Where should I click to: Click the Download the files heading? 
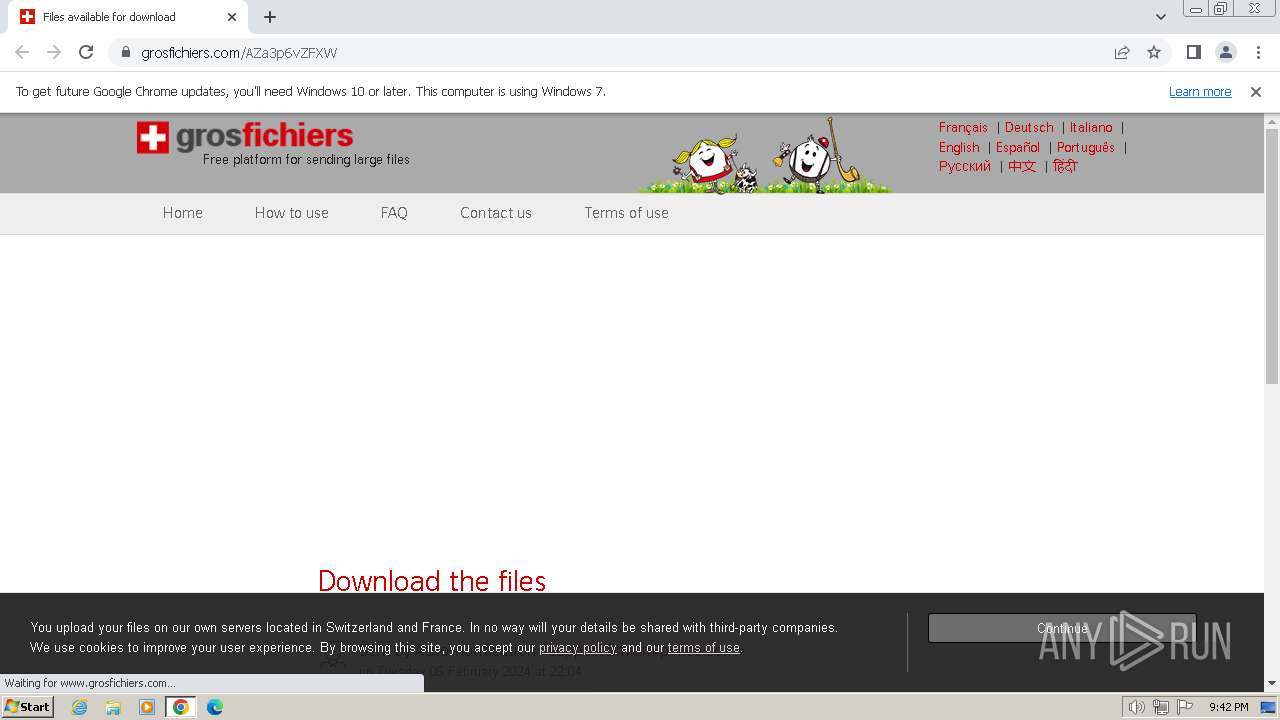click(x=432, y=581)
